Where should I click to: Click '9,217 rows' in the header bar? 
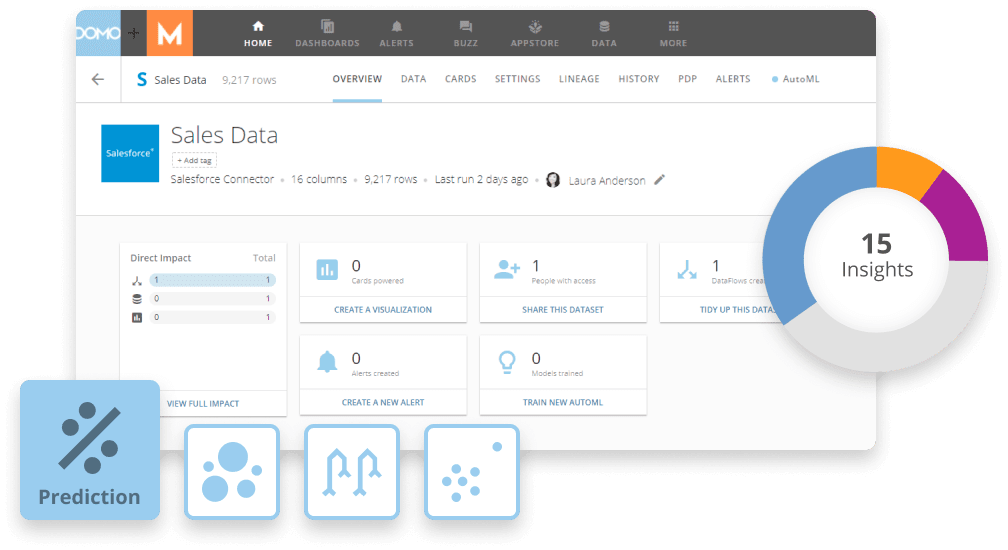(x=249, y=80)
